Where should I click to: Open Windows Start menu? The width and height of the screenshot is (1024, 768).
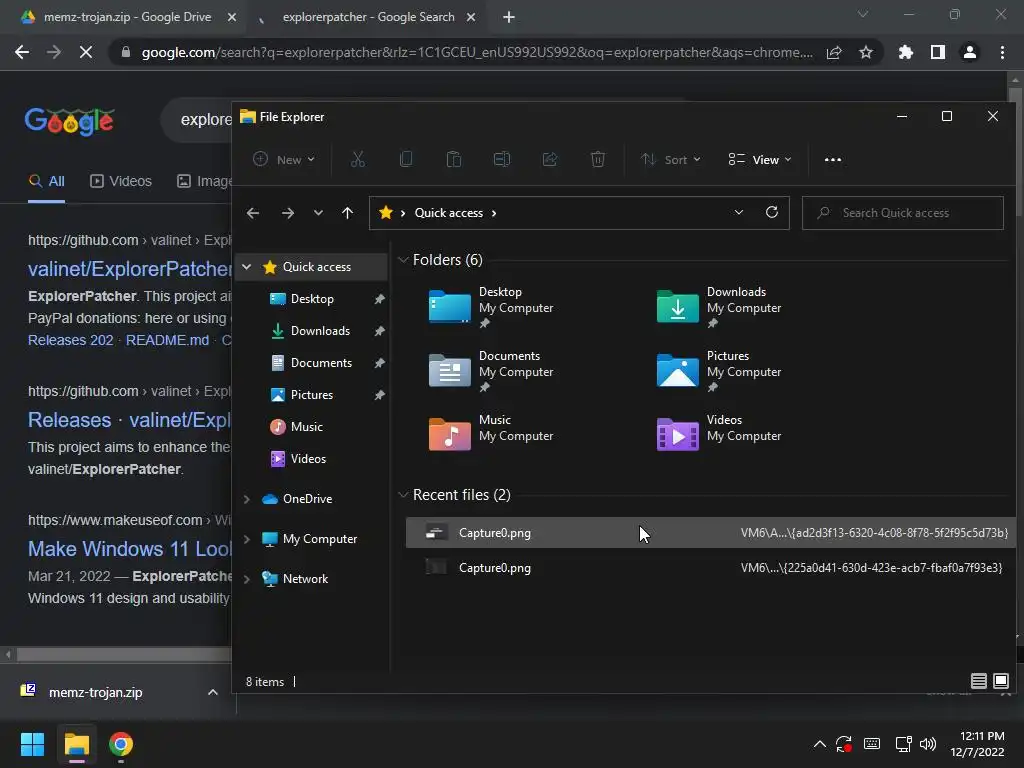[x=32, y=744]
